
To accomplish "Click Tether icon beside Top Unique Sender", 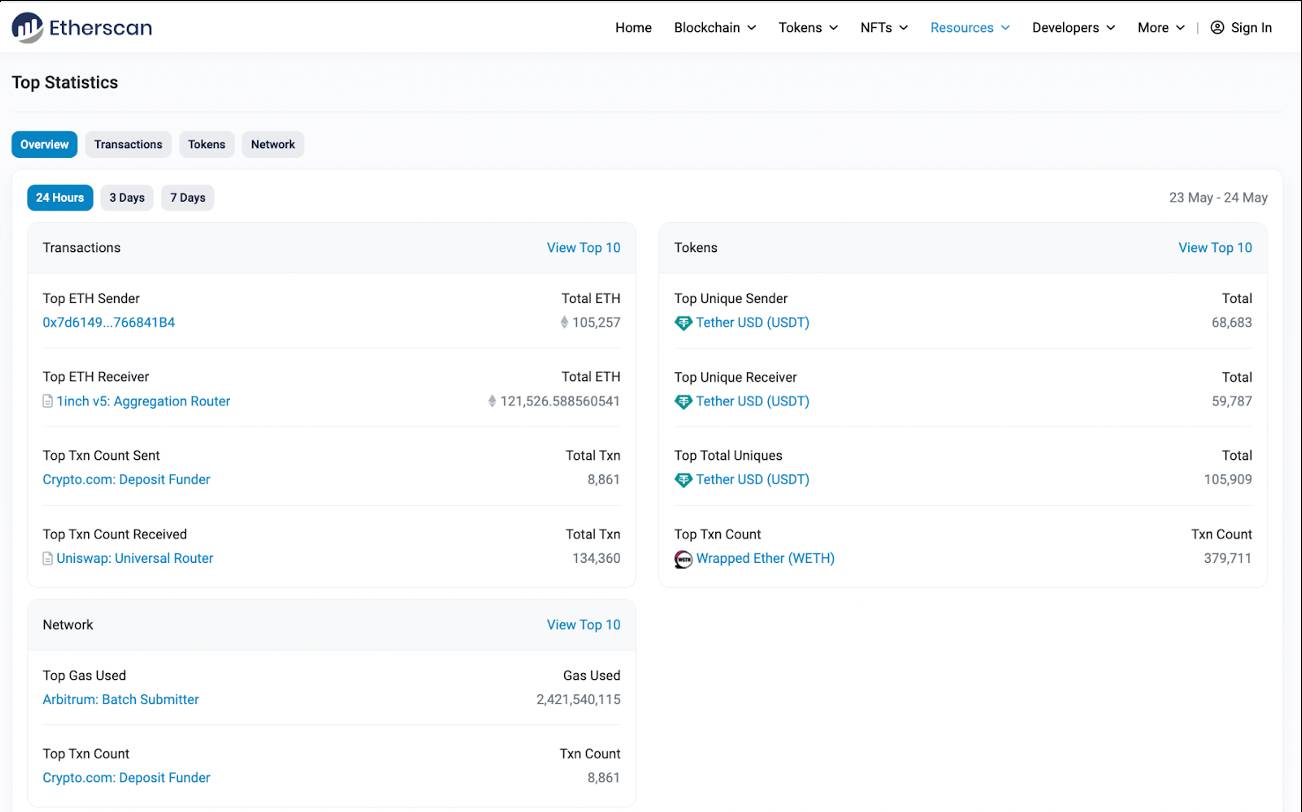I will (x=683, y=323).
